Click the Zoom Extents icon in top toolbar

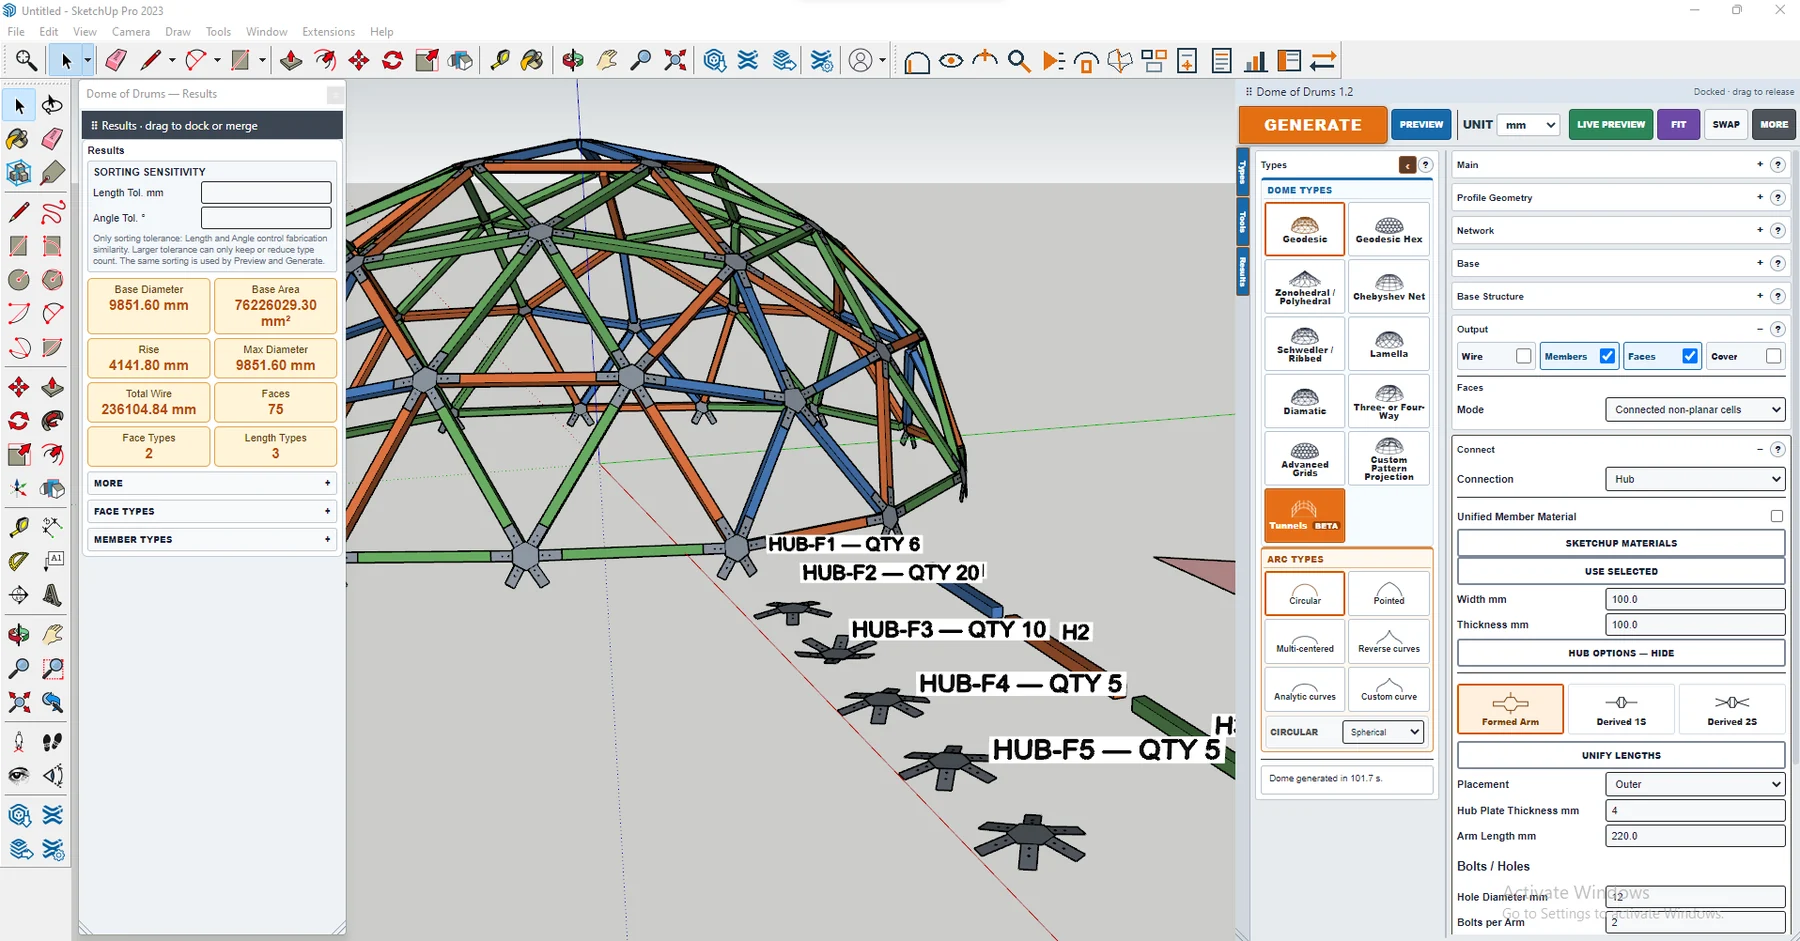tap(676, 61)
